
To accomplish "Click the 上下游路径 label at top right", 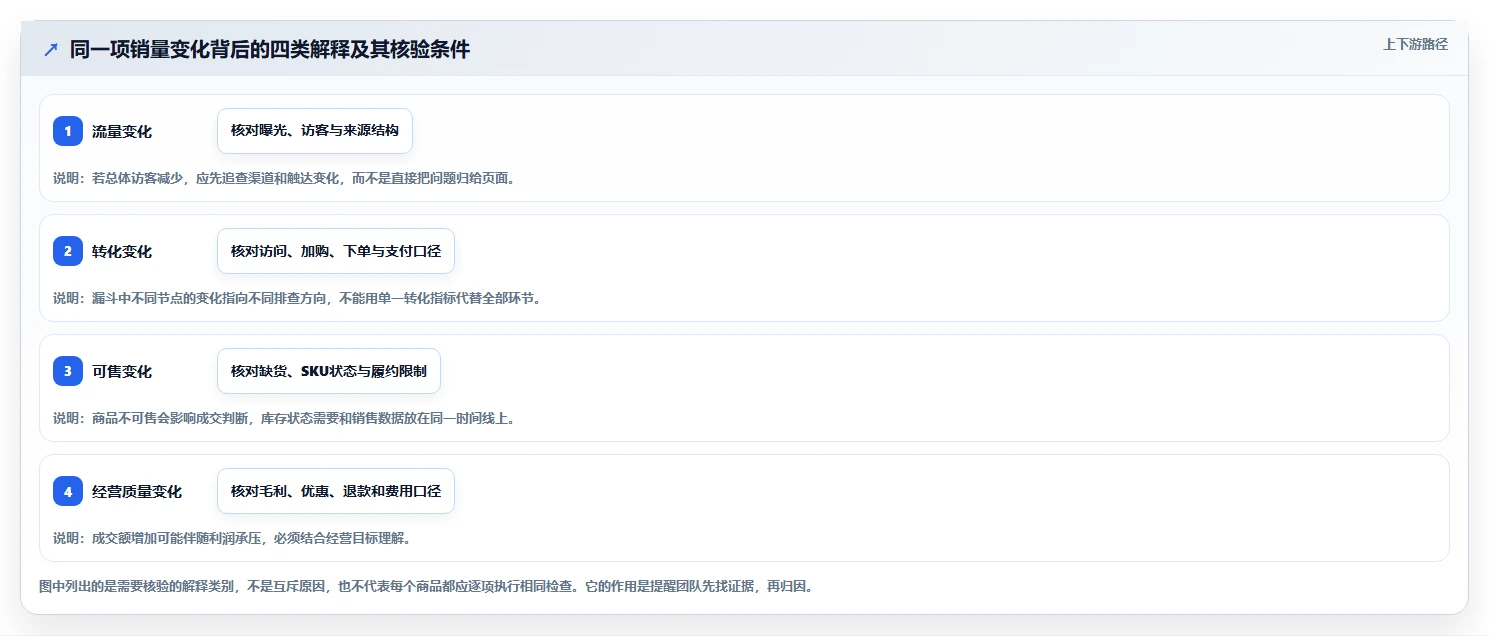I will (1415, 44).
